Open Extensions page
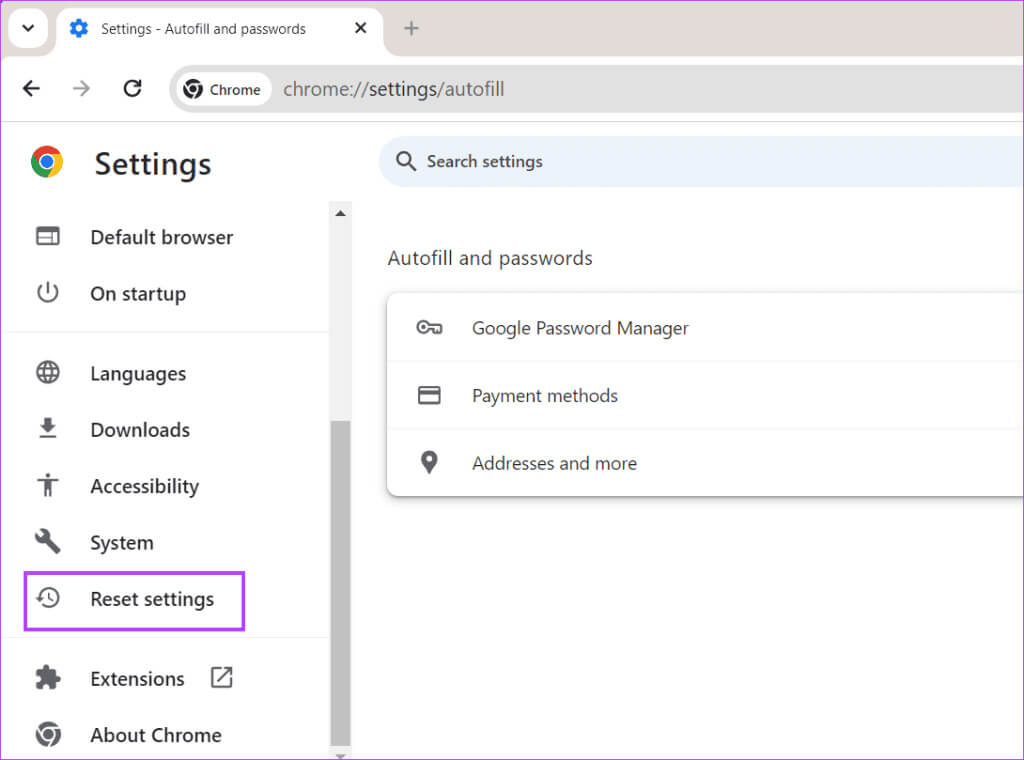 [137, 678]
